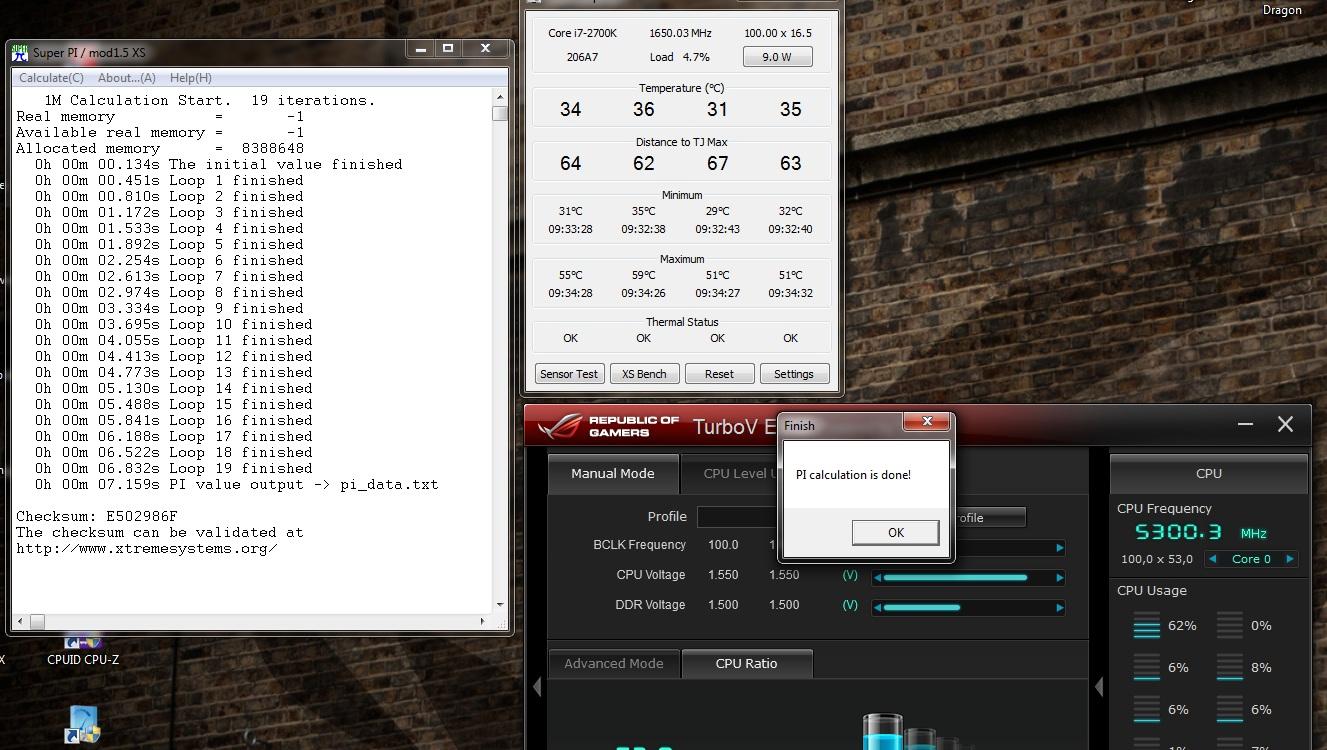Screen dimensions: 1327x750
Task: Click the Super PI vertical scrollbar down arrow
Action: click(x=500, y=605)
